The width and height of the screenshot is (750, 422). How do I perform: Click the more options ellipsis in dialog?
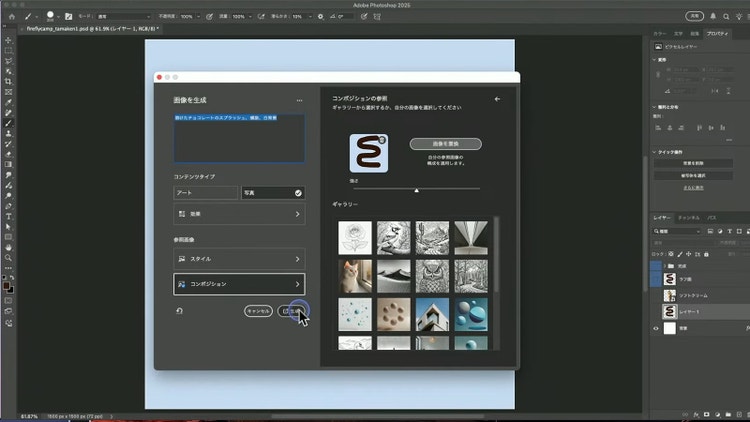click(299, 100)
